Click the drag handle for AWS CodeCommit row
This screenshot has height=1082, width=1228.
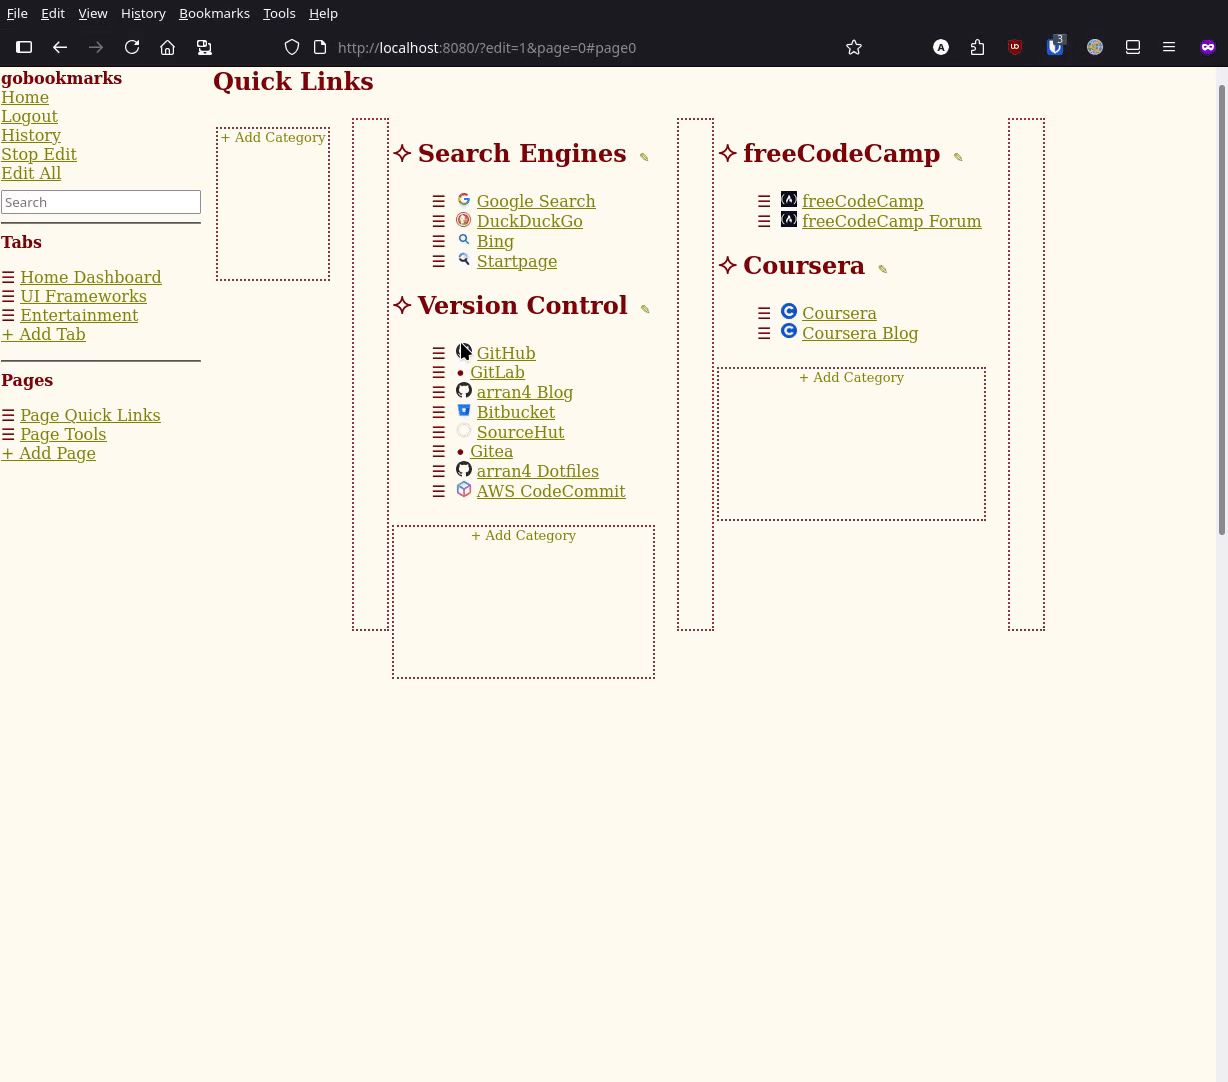point(439,491)
